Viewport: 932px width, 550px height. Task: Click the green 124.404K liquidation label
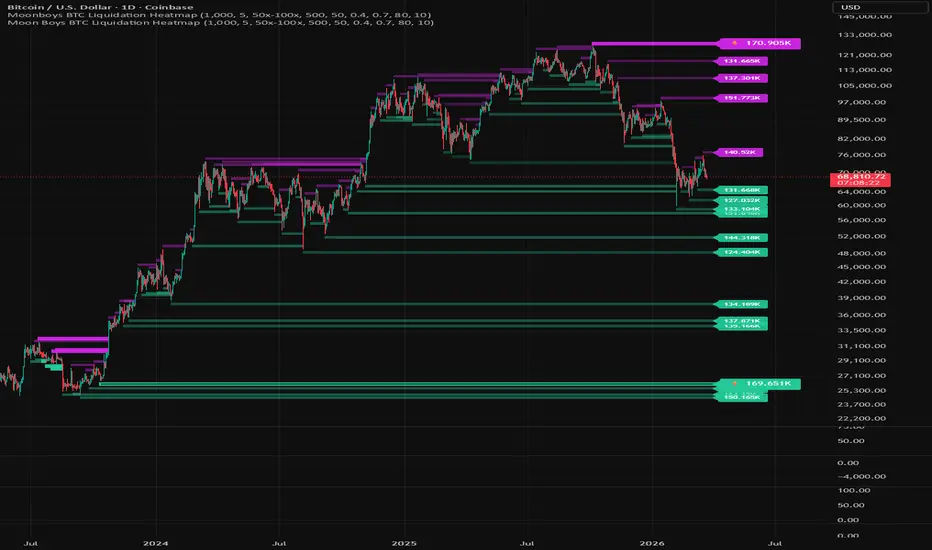pos(742,253)
